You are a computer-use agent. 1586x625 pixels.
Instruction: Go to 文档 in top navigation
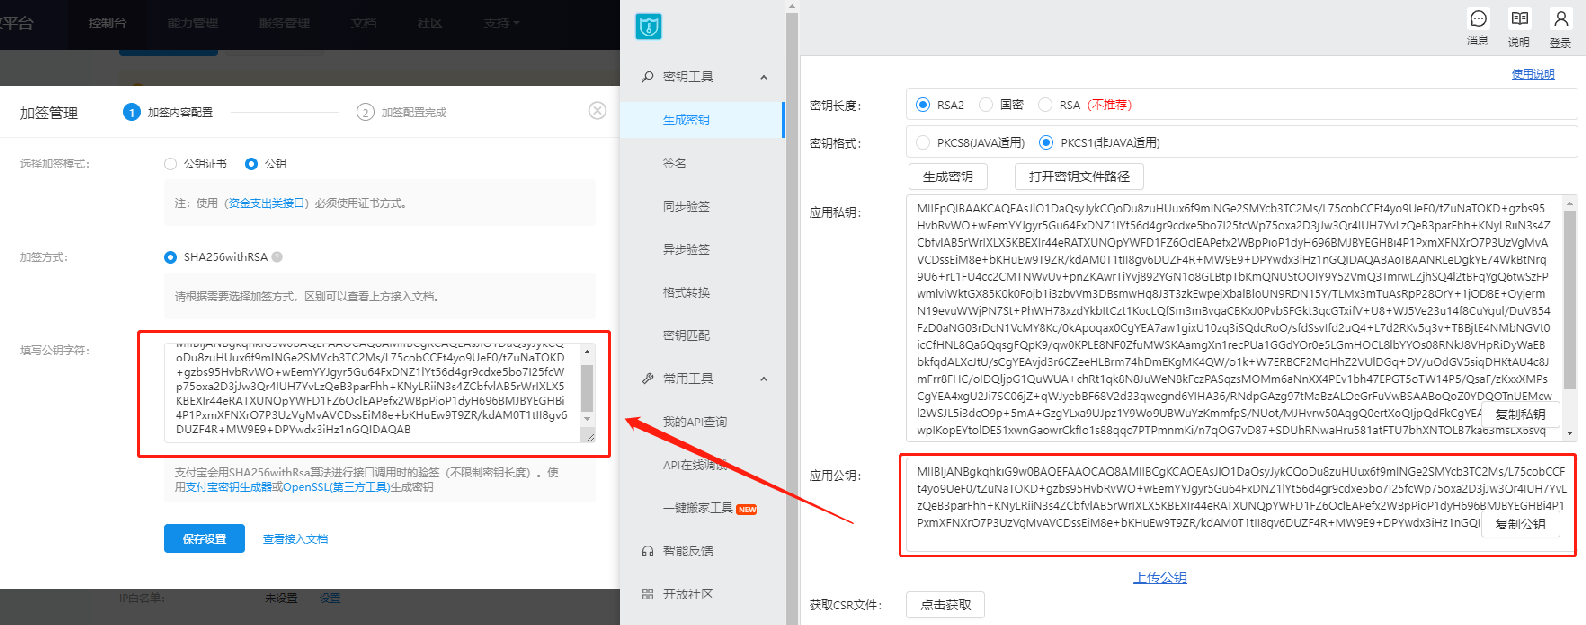364,23
